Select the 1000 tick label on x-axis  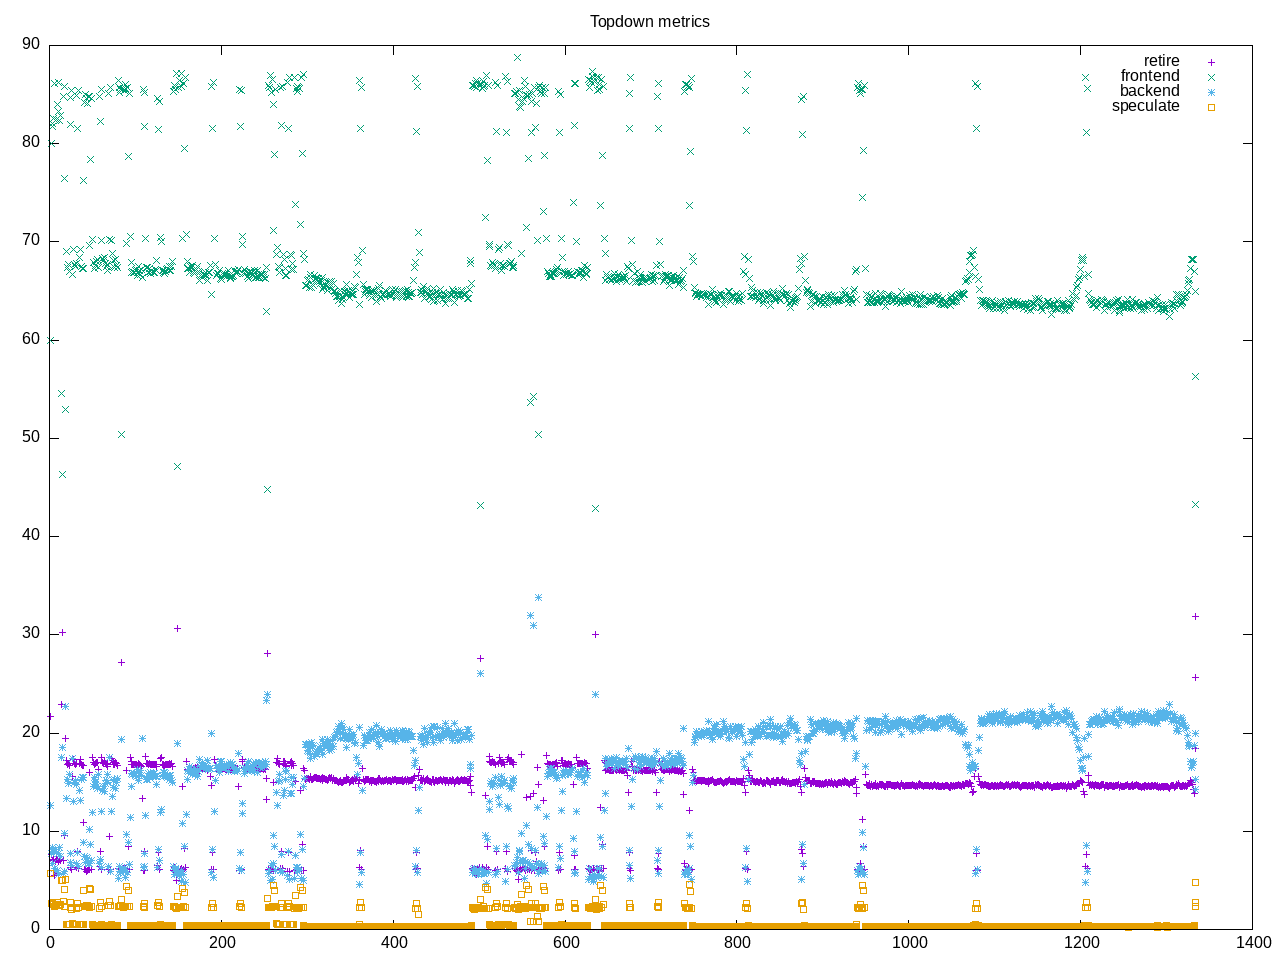[909, 943]
